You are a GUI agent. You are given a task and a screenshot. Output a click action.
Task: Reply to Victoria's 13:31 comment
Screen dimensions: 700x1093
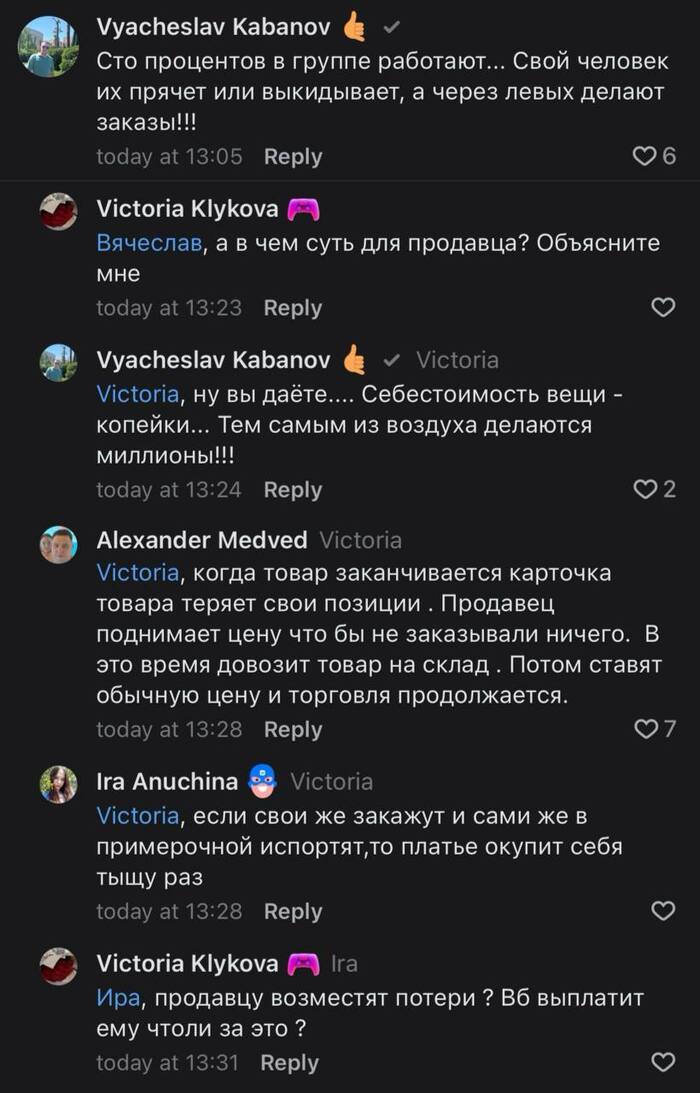click(290, 1063)
